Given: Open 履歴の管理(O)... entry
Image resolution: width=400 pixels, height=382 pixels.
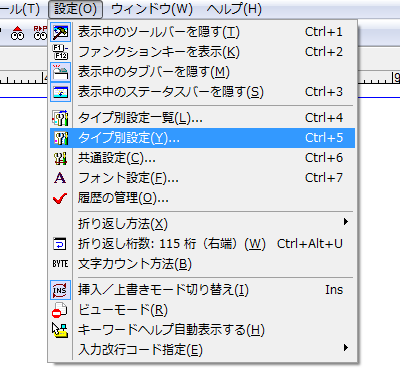Looking at the screenshot, I should tap(202, 198).
